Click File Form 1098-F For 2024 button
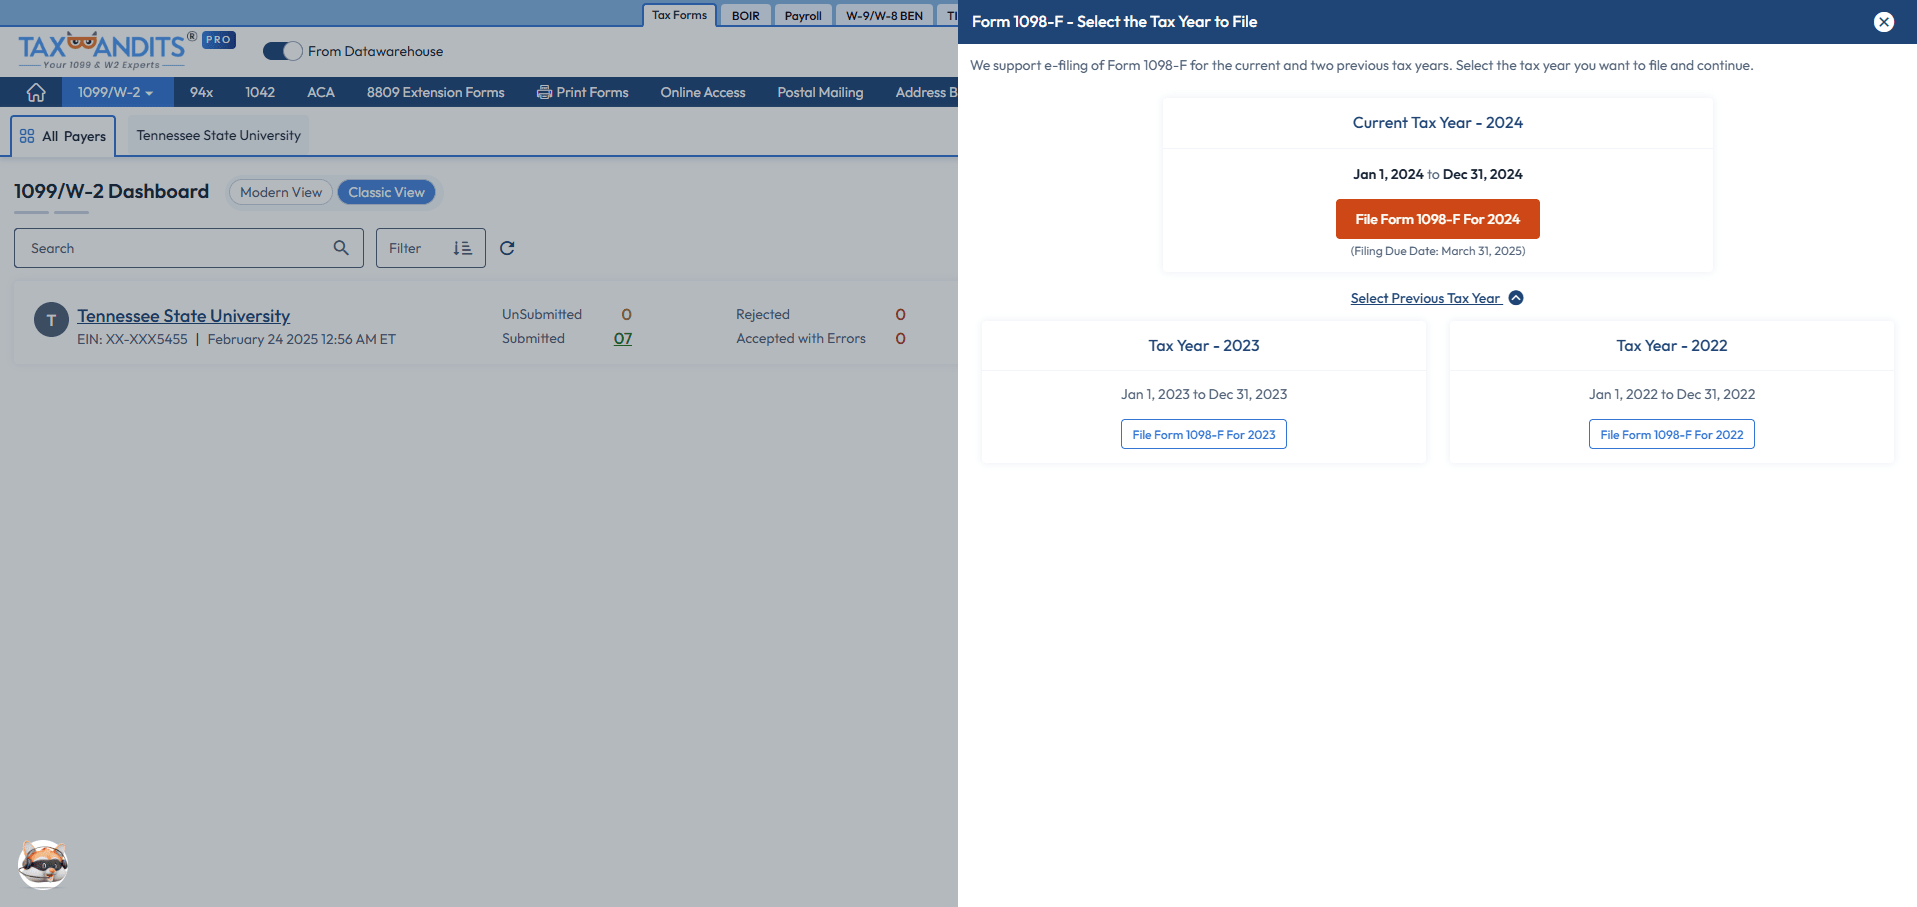This screenshot has width=1917, height=907. (1437, 219)
